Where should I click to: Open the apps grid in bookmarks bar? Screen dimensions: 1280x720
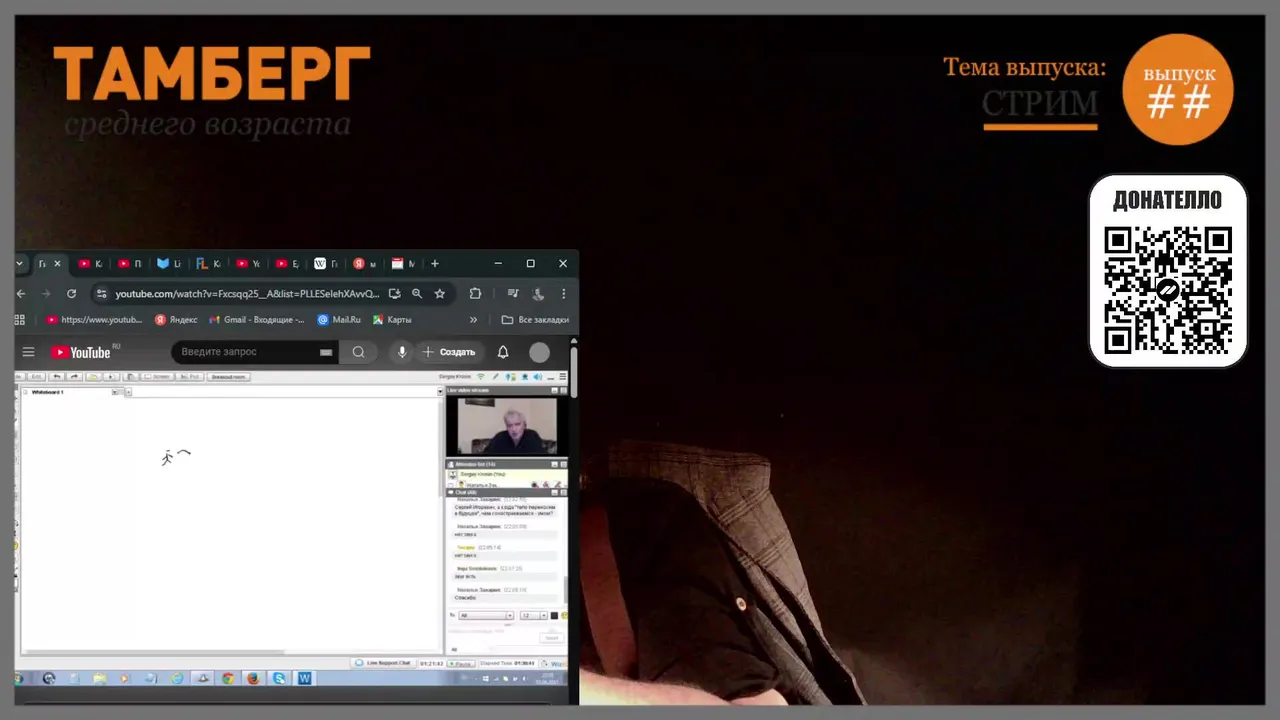coord(20,320)
